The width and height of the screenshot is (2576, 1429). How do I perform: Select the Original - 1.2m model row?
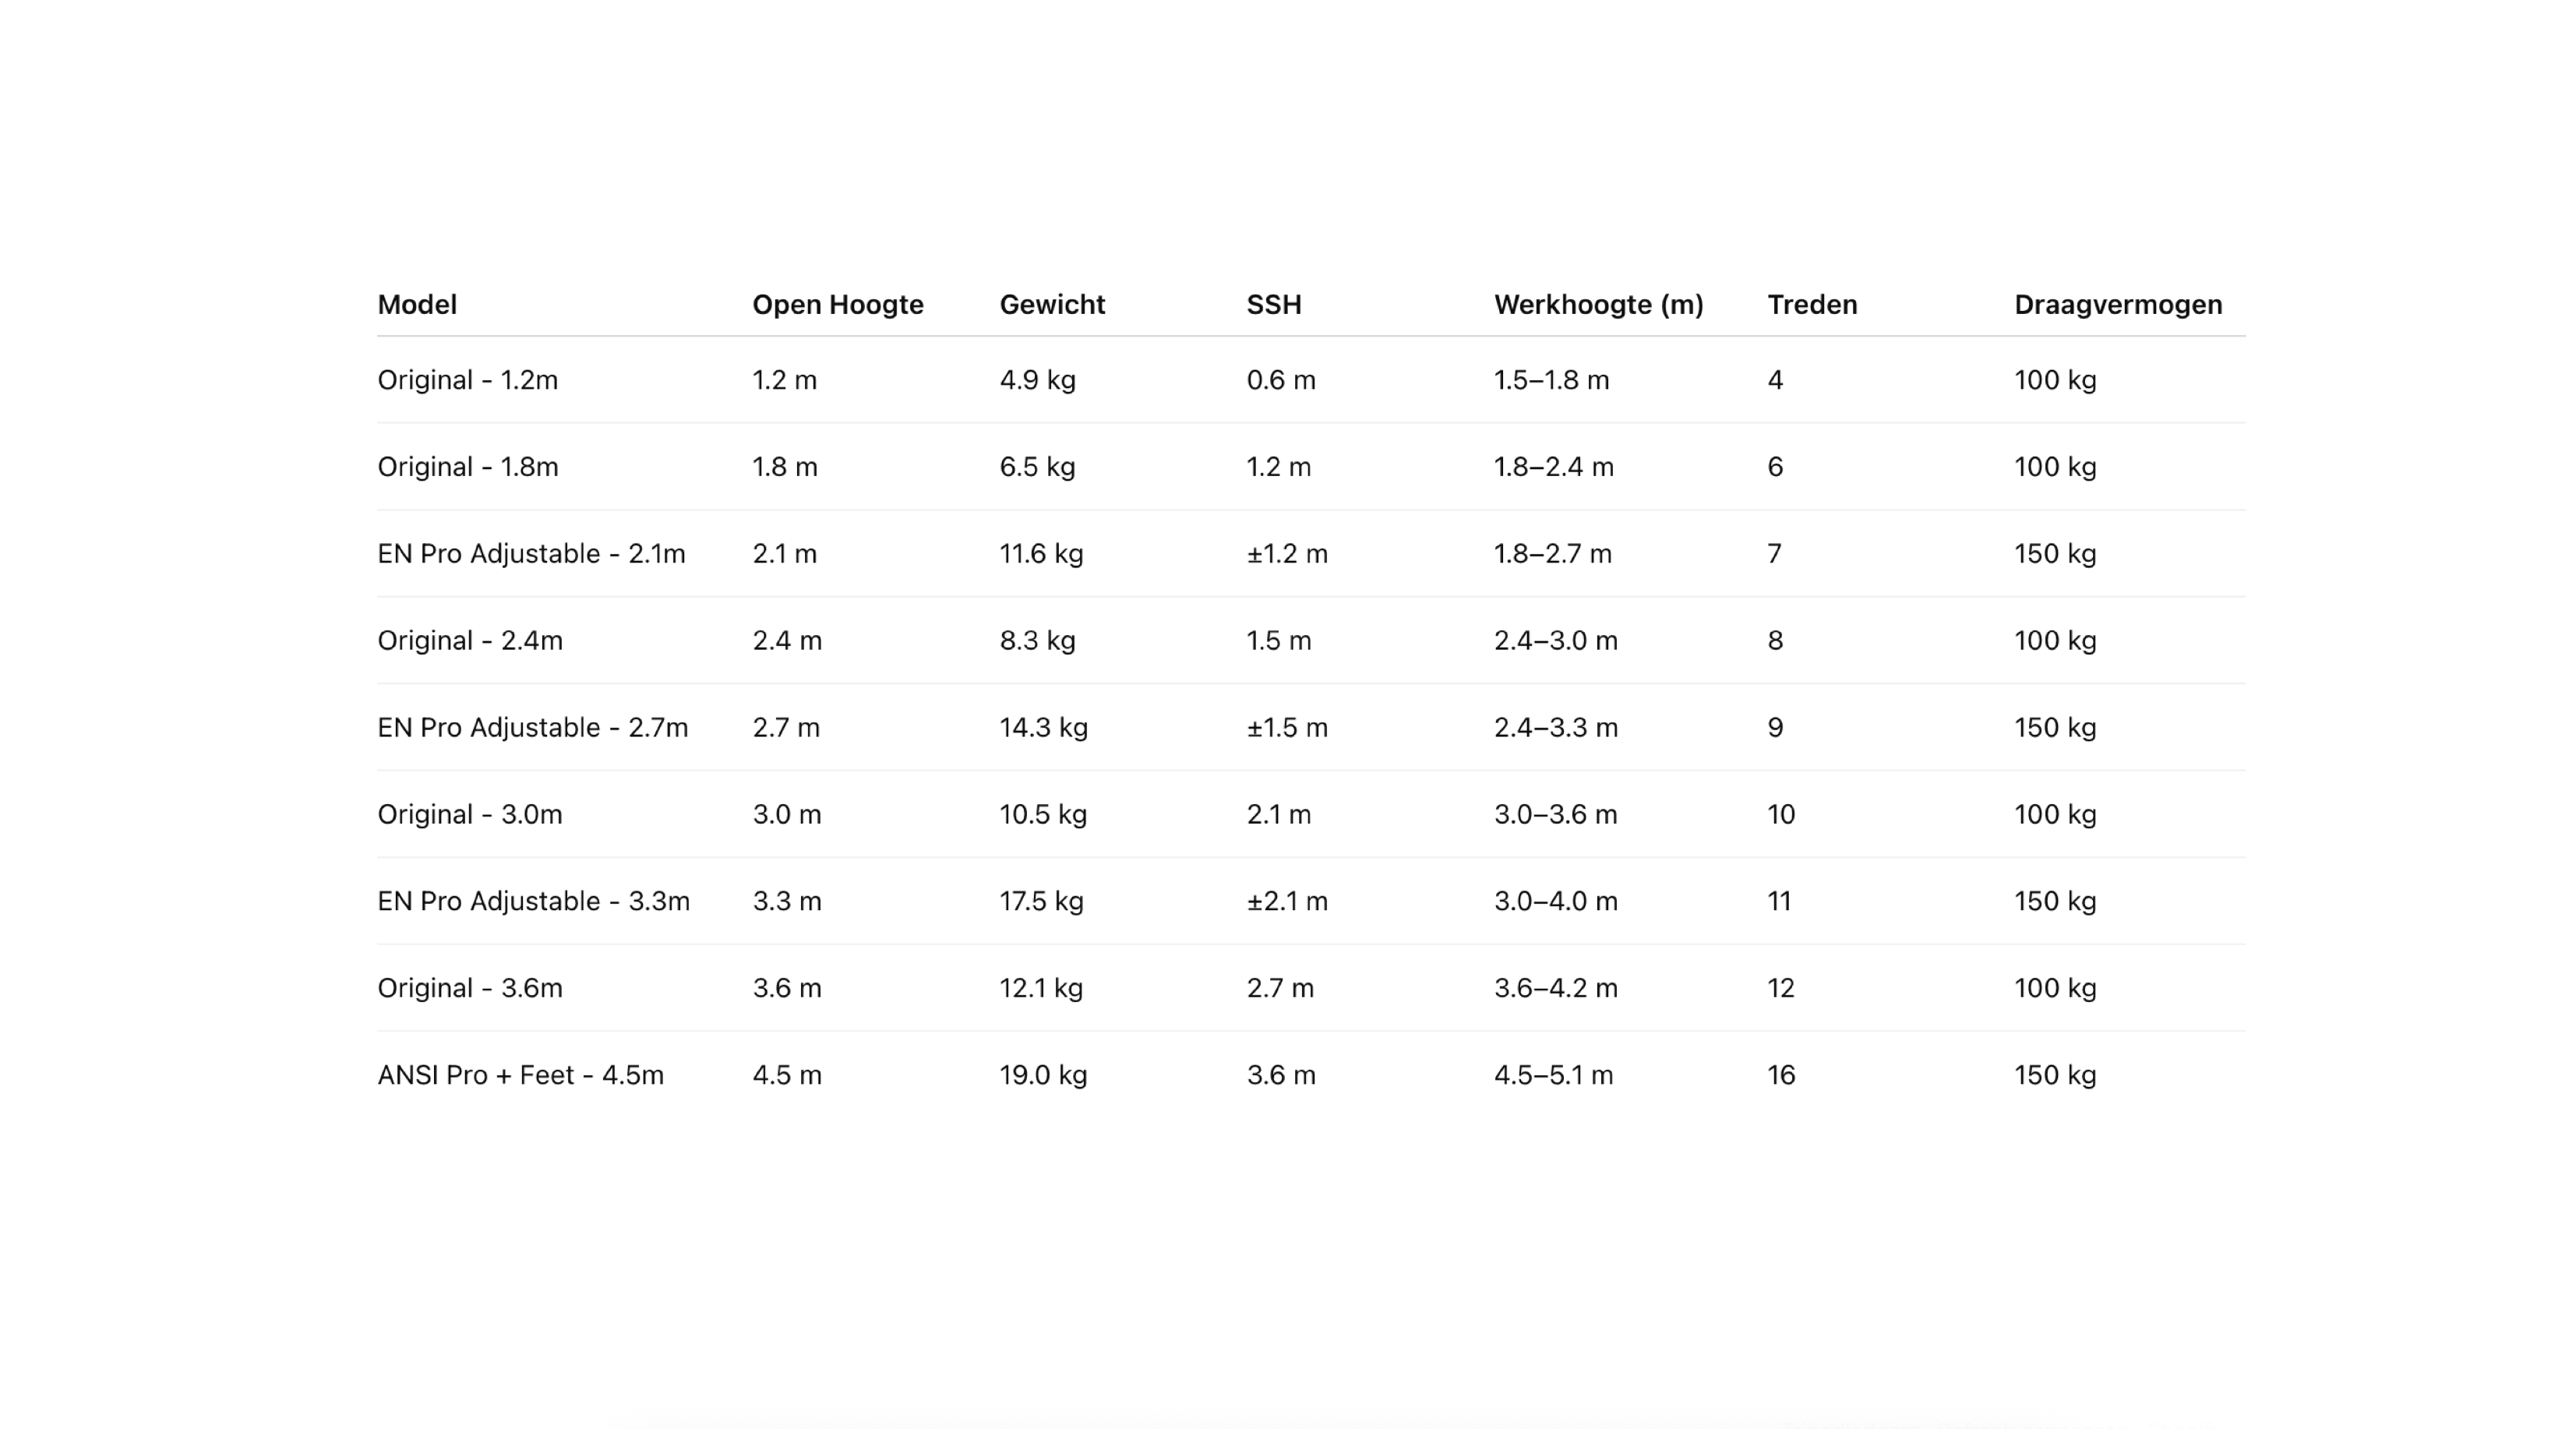[x=1311, y=380]
